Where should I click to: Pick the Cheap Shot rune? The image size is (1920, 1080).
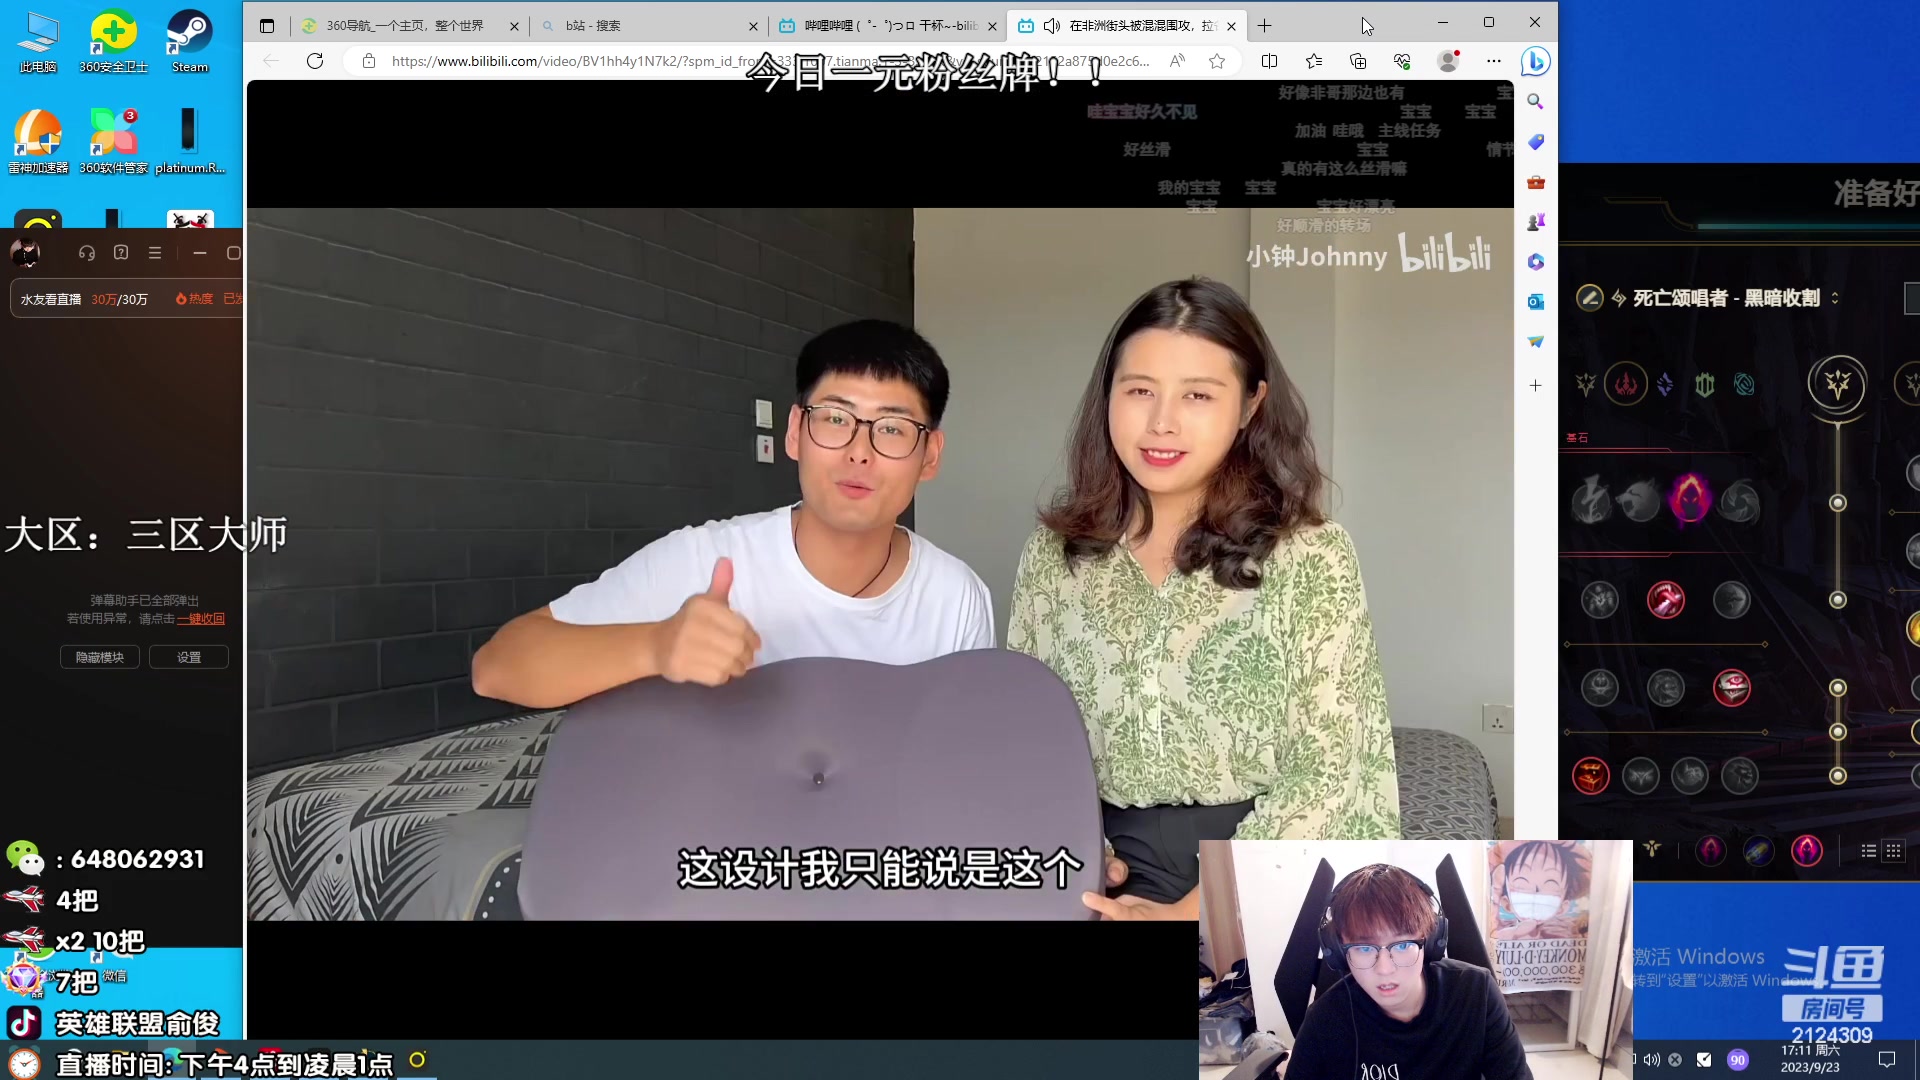tap(1600, 600)
